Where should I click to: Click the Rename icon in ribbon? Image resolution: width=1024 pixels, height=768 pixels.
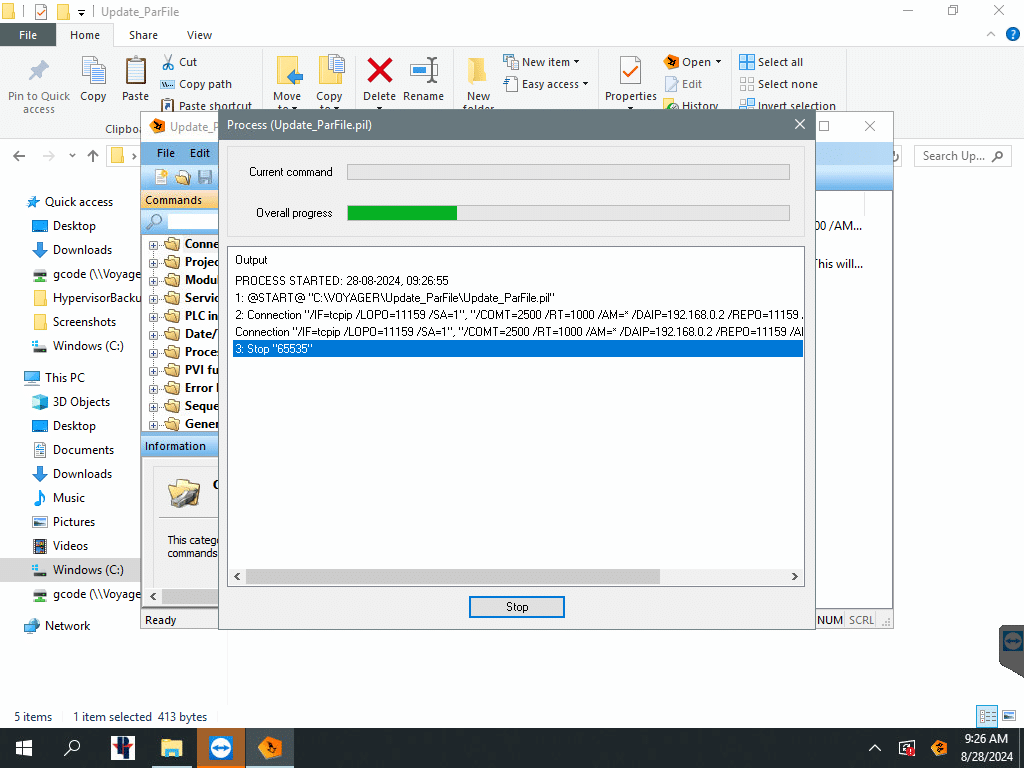(x=423, y=71)
